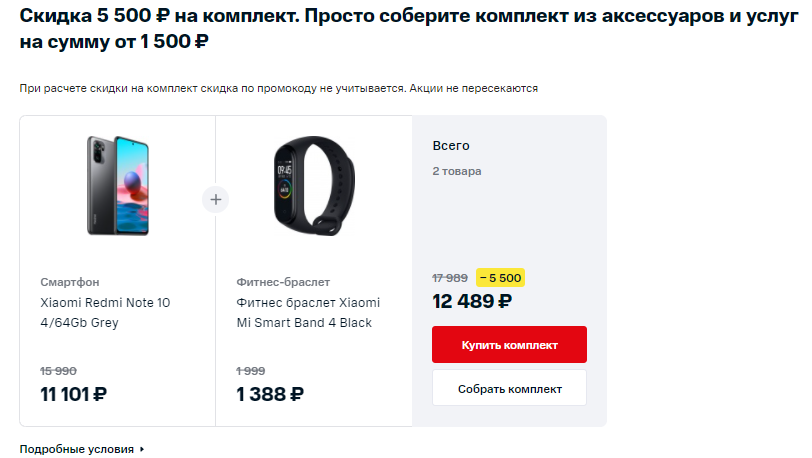
Task: Click the arrow next to Подробные условия
Action: 142,449
